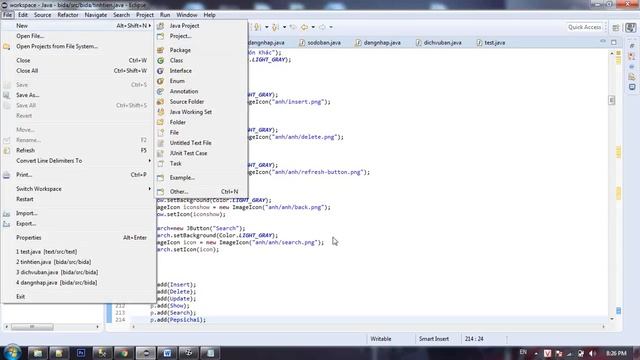Open recent file 4 dangnhap.java
The width and height of the screenshot is (640, 360).
(57, 282)
